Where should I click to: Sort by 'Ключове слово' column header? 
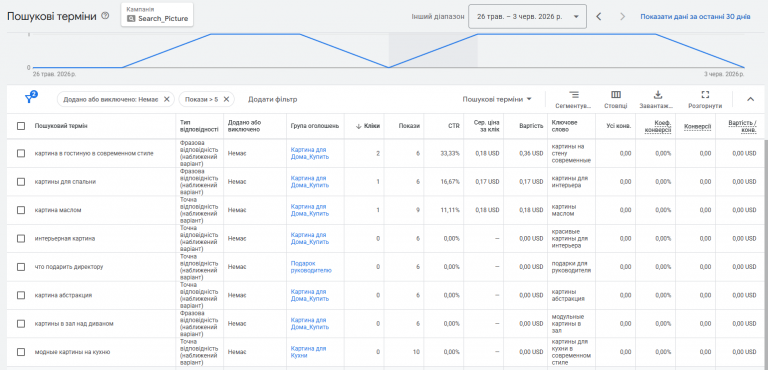click(565, 126)
